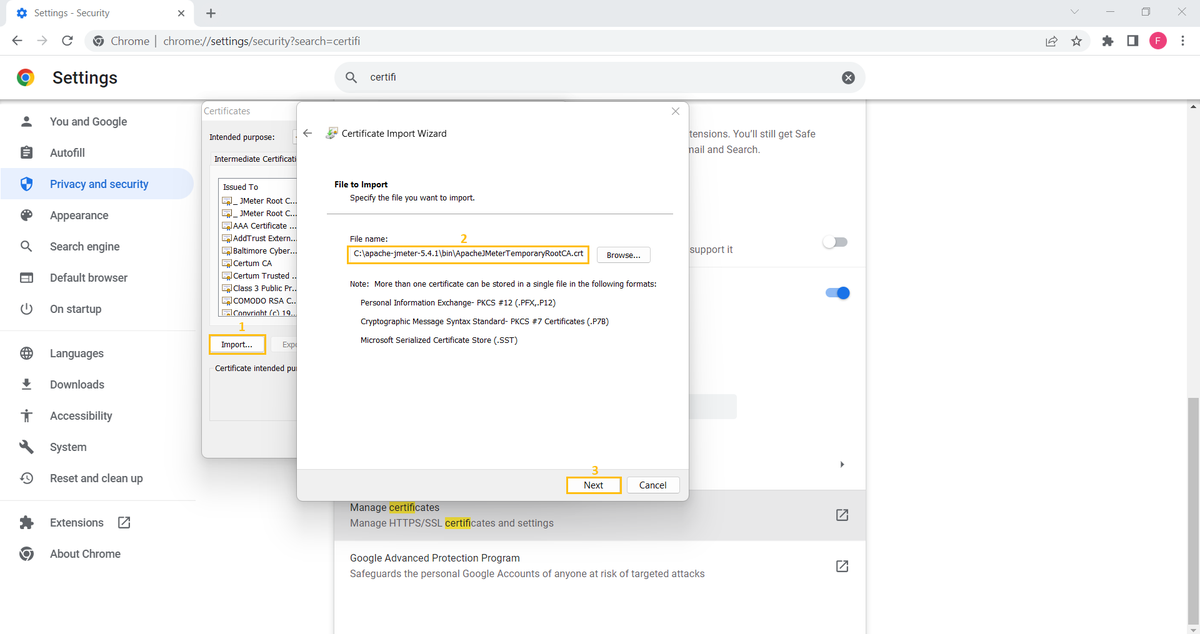Select Privacy and security section
Viewport: 1200px width, 634px height.
tap(97, 184)
